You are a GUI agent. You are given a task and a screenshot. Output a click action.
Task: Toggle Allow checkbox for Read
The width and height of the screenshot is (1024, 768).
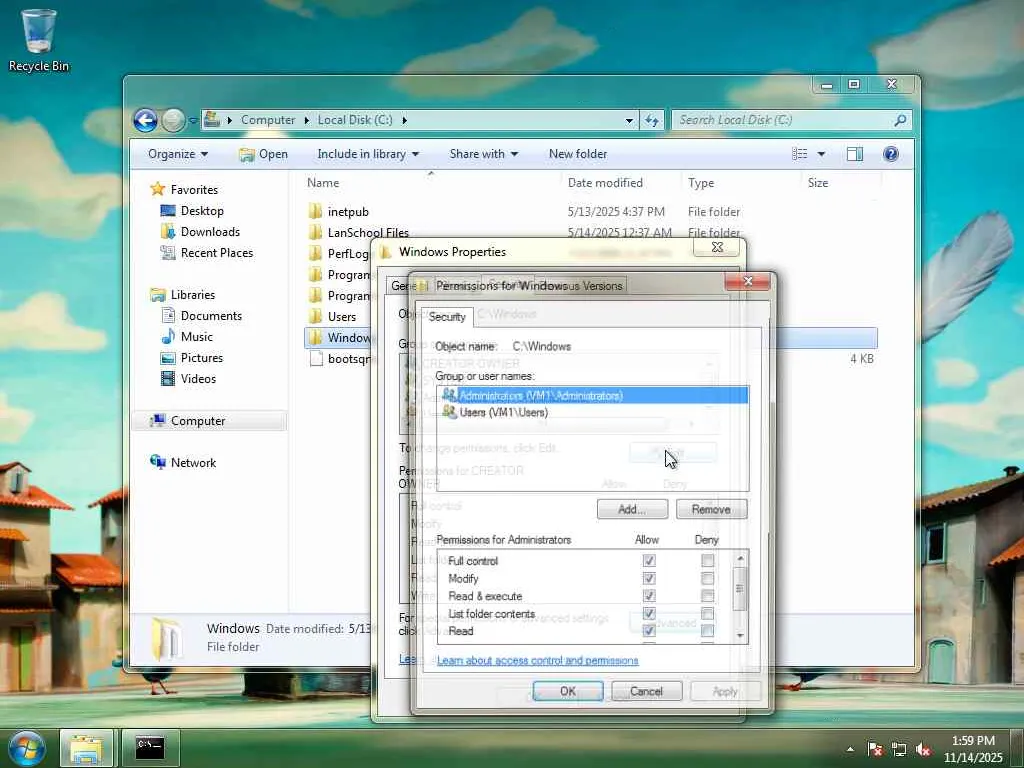(648, 631)
